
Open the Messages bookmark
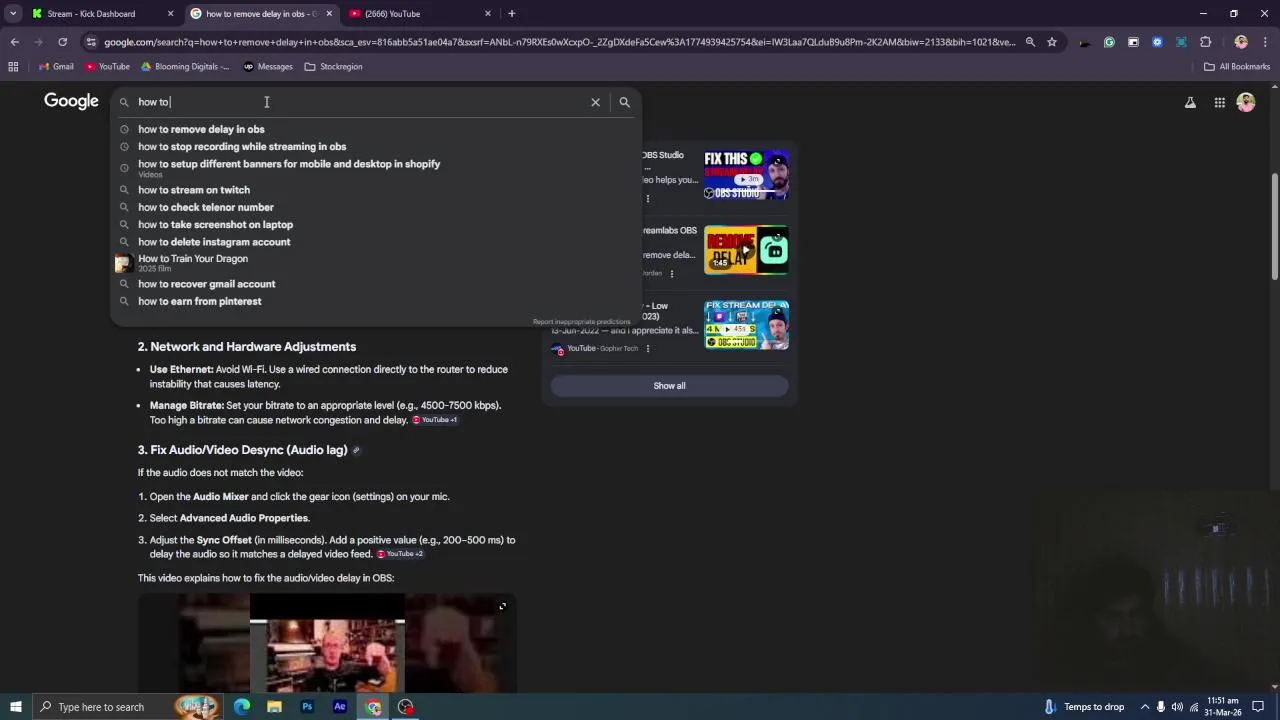[268, 67]
